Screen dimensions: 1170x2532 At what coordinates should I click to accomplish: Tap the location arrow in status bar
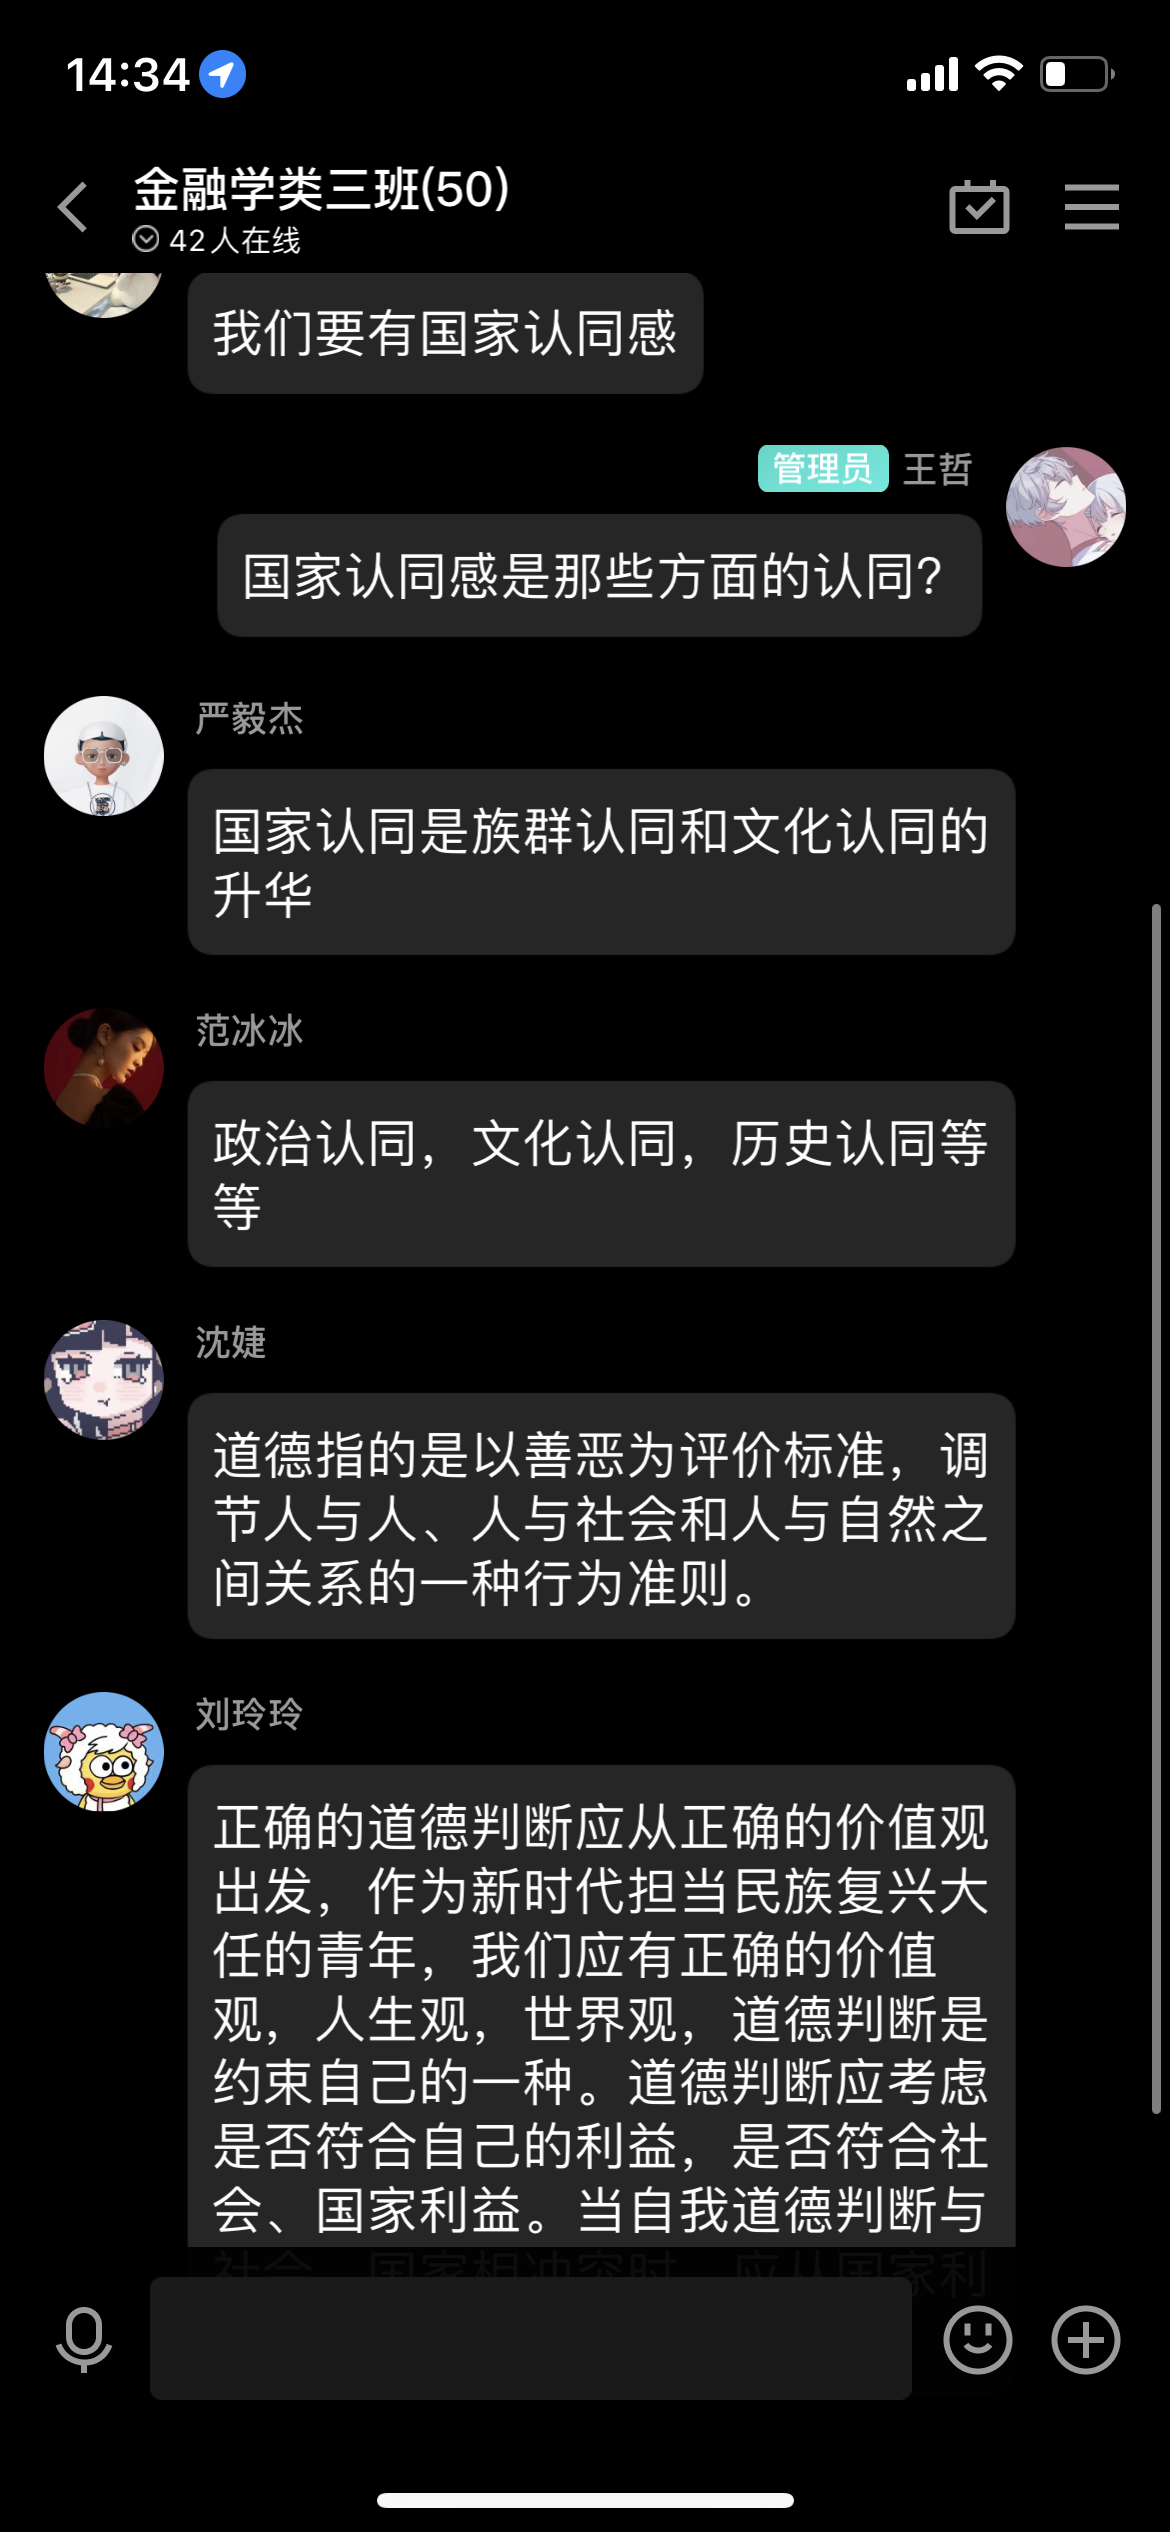tap(223, 74)
